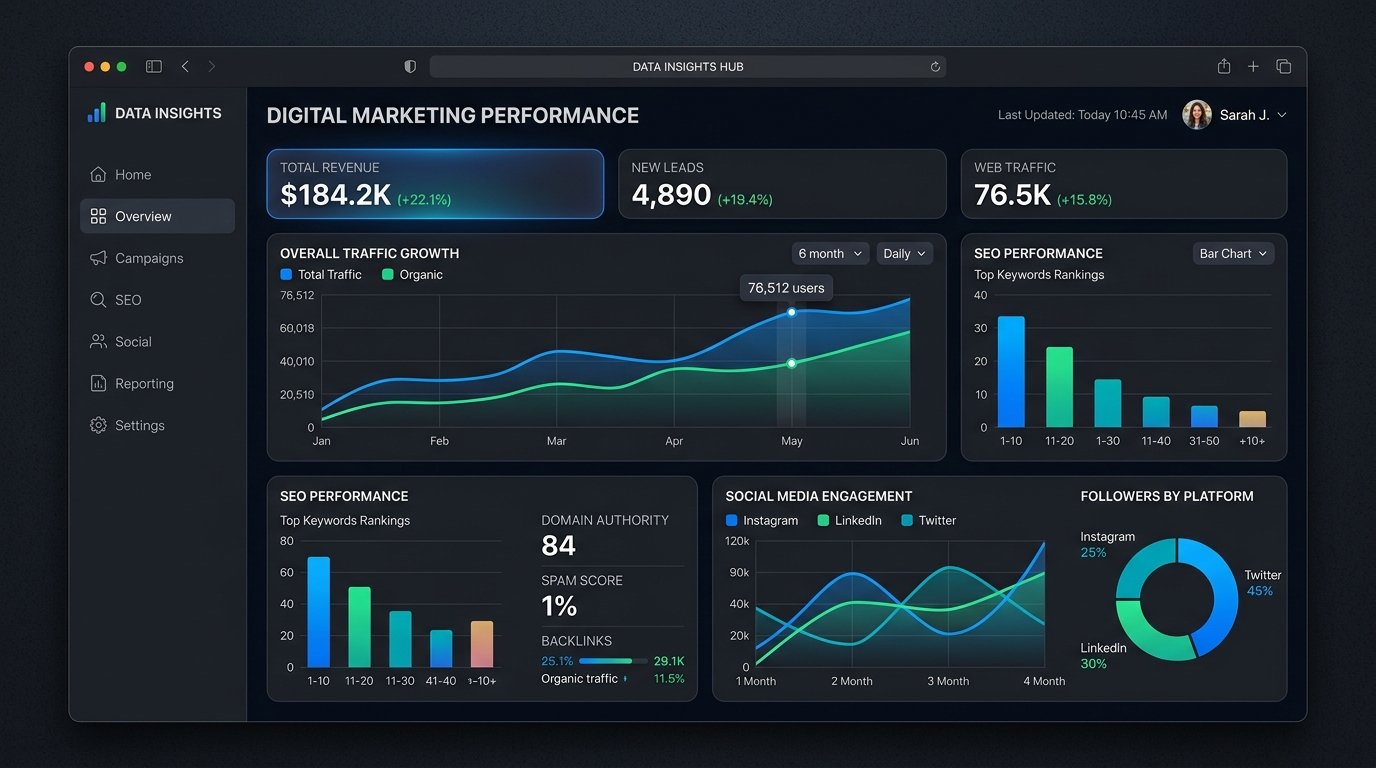Click the blue Total Traffic data point at May
Screen dimensions: 1376x768
(x=791, y=312)
